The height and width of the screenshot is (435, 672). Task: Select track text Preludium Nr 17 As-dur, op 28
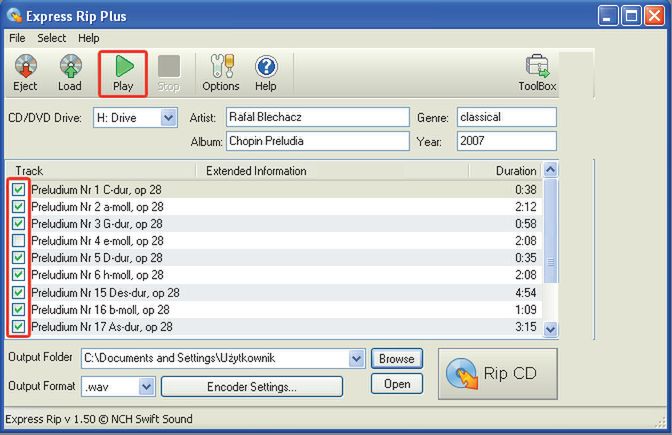[x=102, y=327]
